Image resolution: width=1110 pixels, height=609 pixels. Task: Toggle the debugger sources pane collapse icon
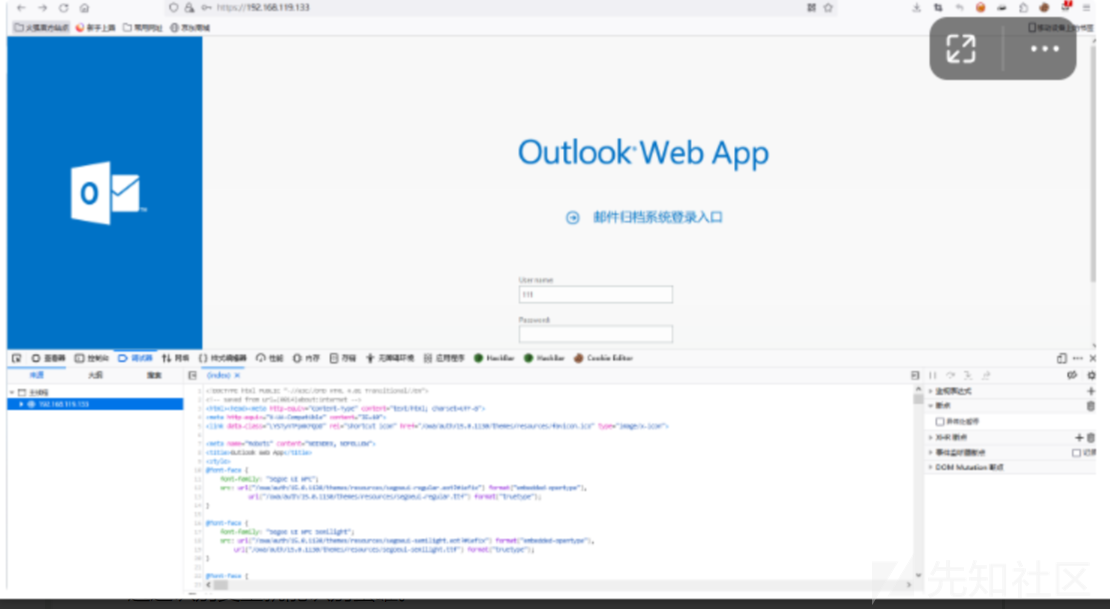point(193,375)
